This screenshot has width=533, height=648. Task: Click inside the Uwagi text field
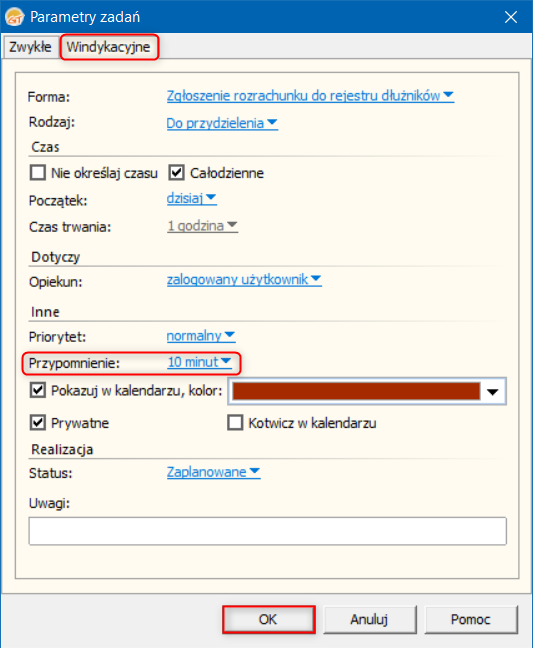[x=267, y=531]
